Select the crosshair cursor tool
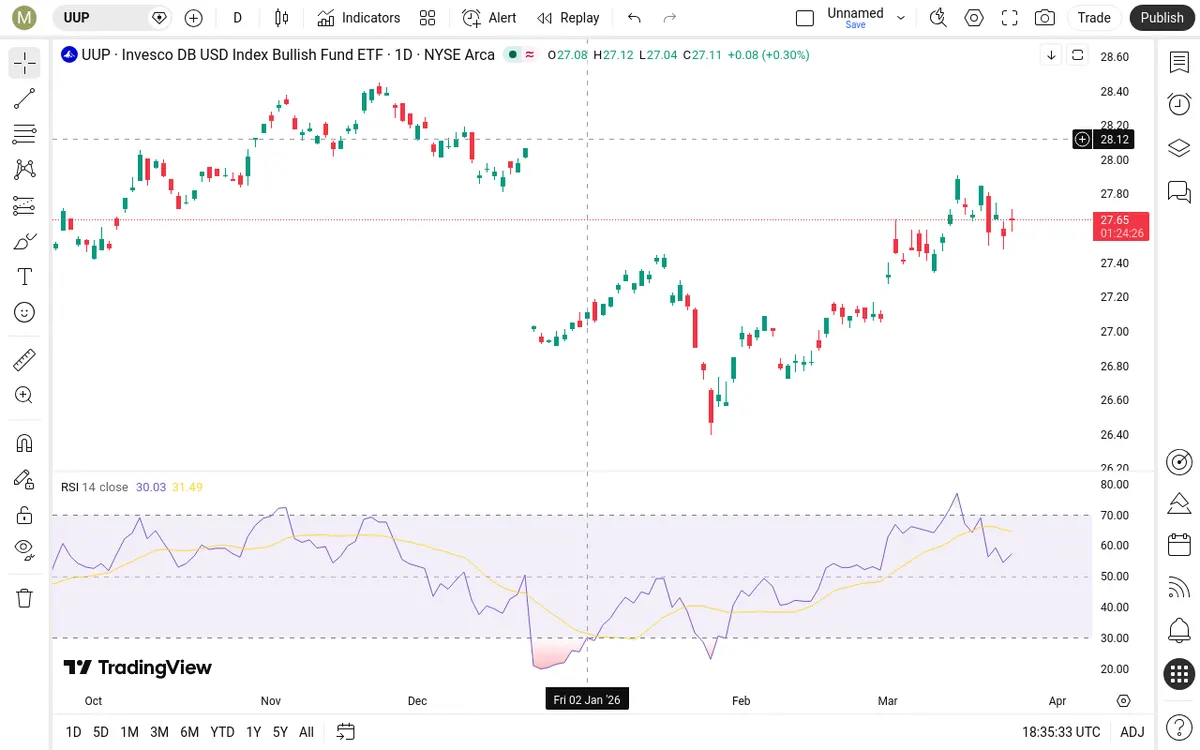 [25, 63]
